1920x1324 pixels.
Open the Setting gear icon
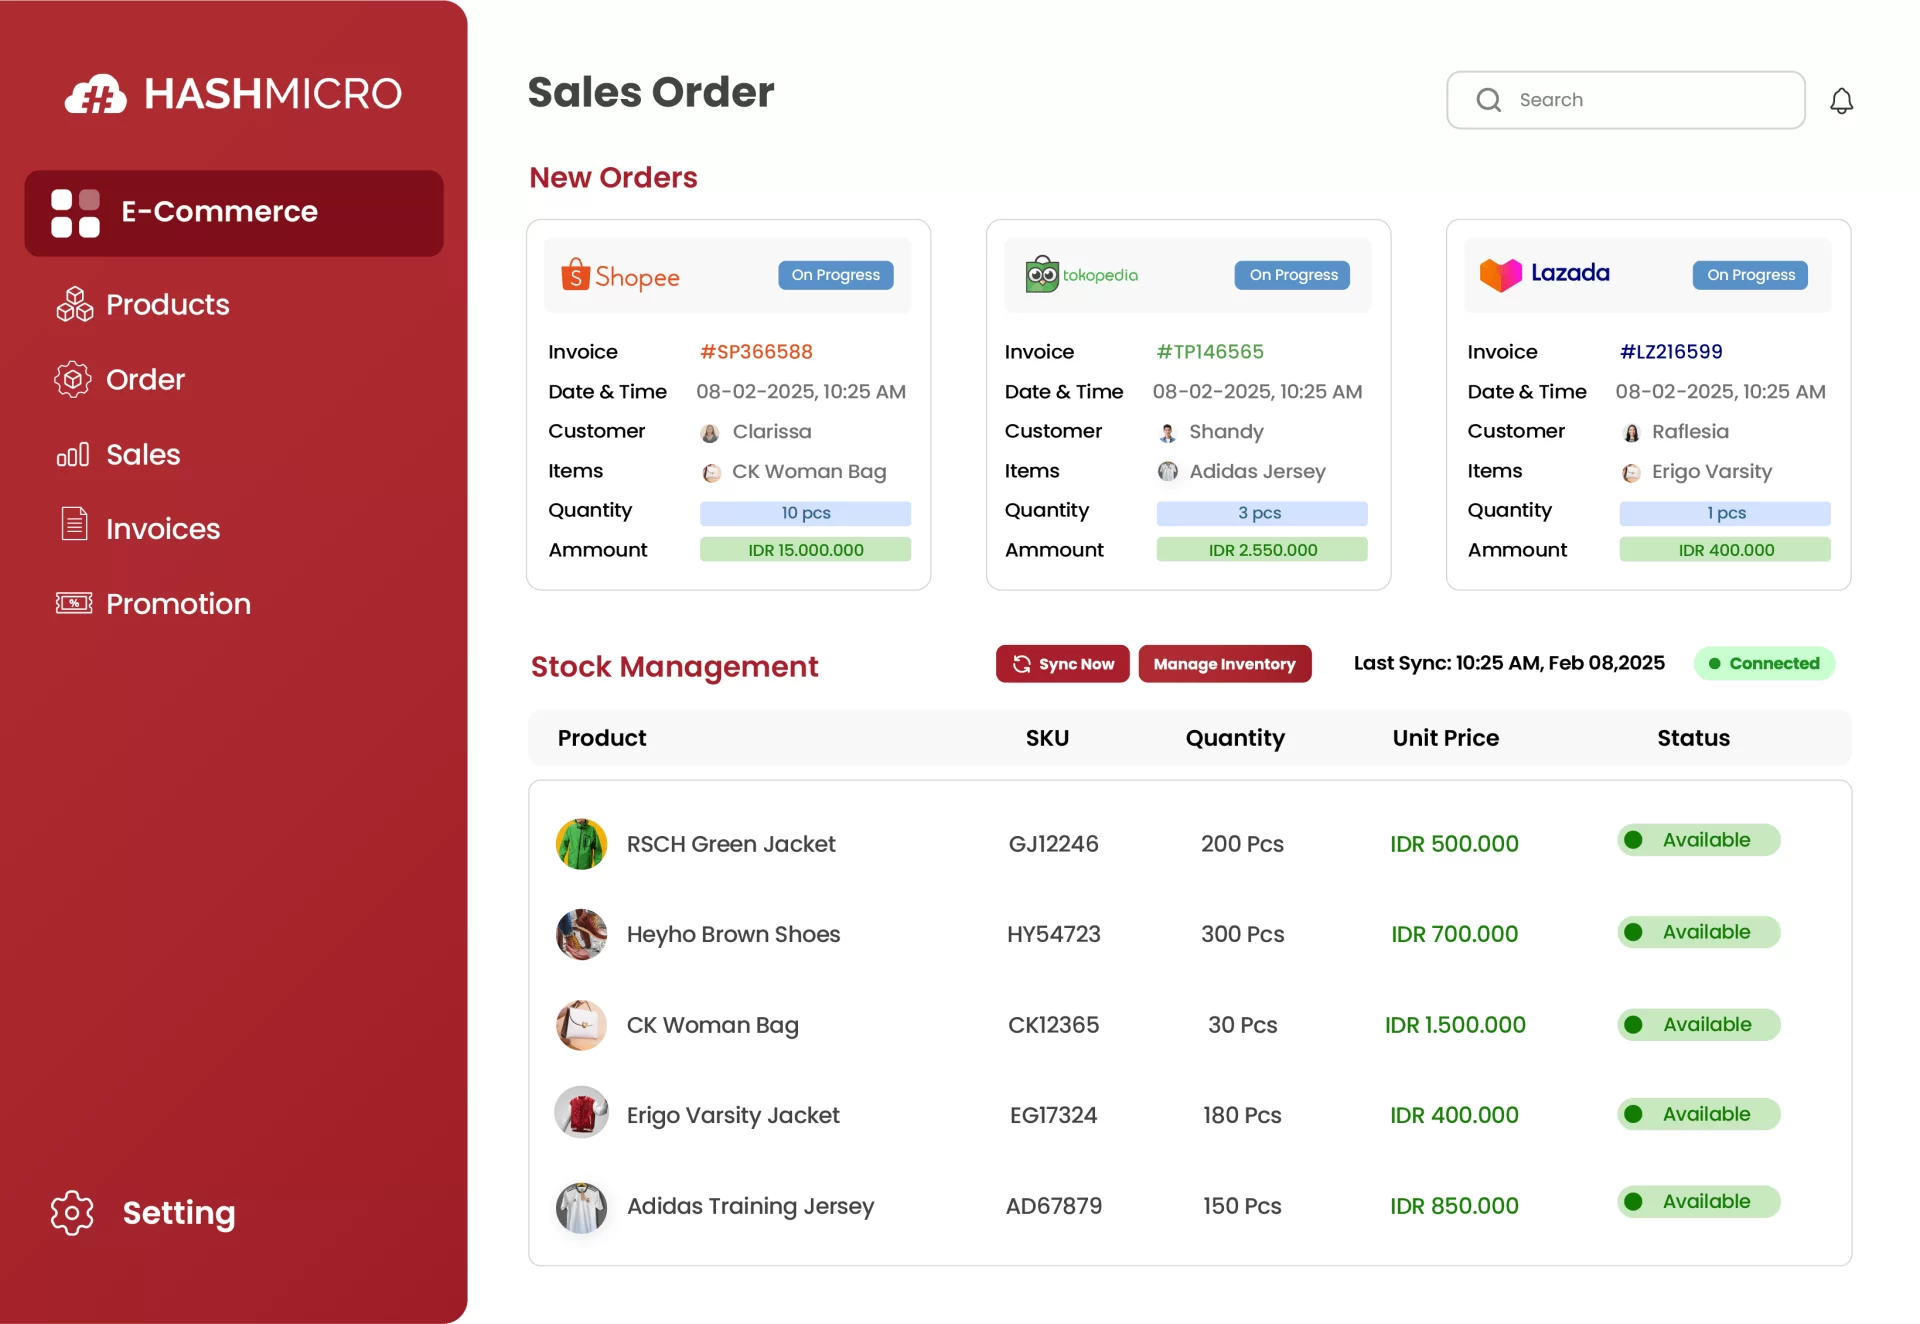point(71,1213)
